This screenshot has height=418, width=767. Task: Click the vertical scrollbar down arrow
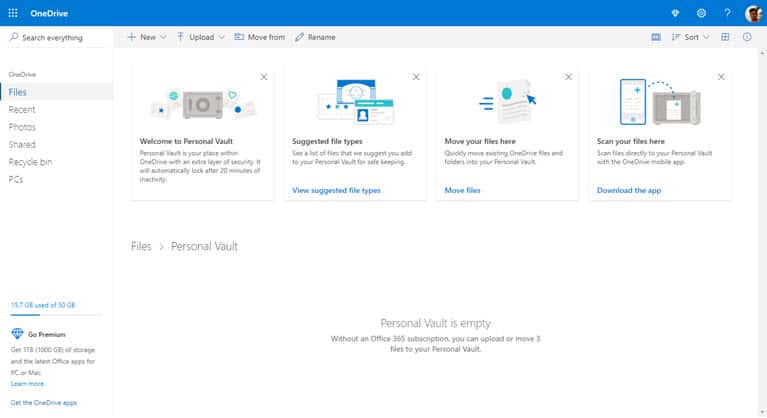763,414
